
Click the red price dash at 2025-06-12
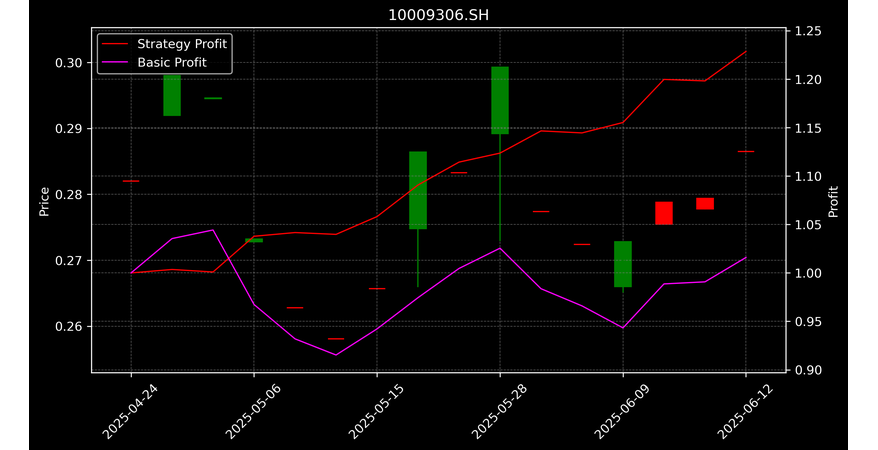[746, 152]
